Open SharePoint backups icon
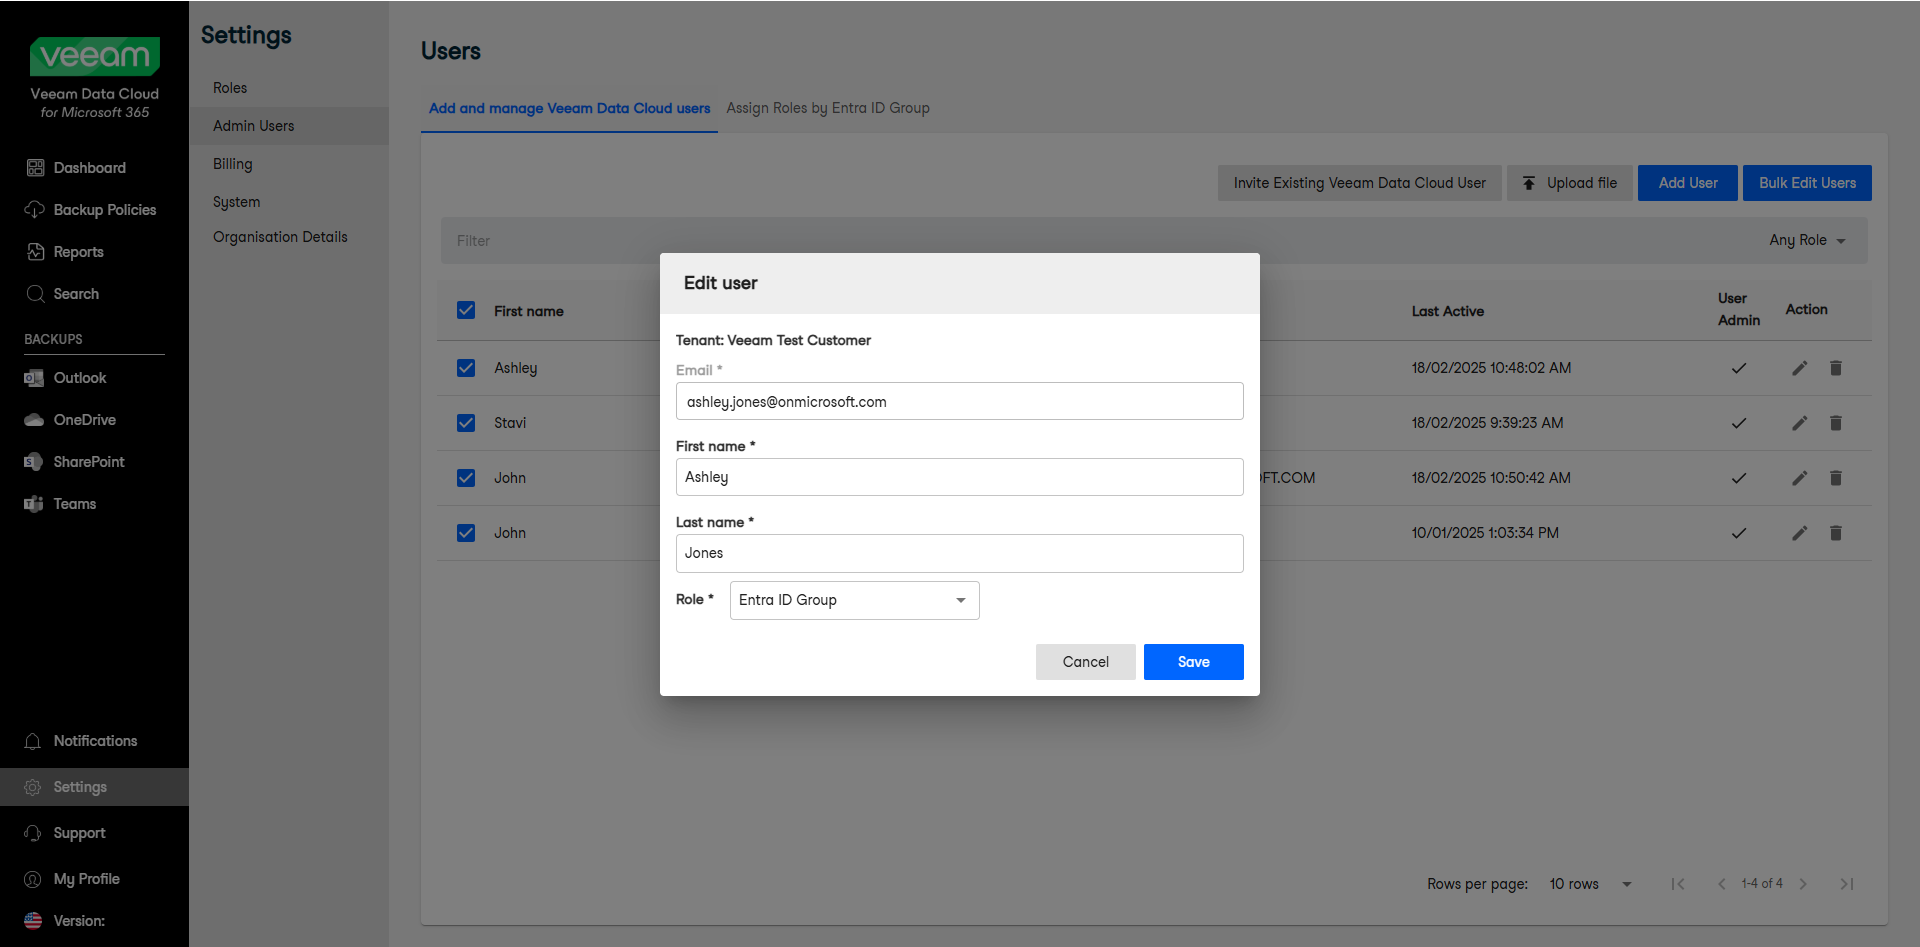The width and height of the screenshot is (1920, 947). click(34, 462)
